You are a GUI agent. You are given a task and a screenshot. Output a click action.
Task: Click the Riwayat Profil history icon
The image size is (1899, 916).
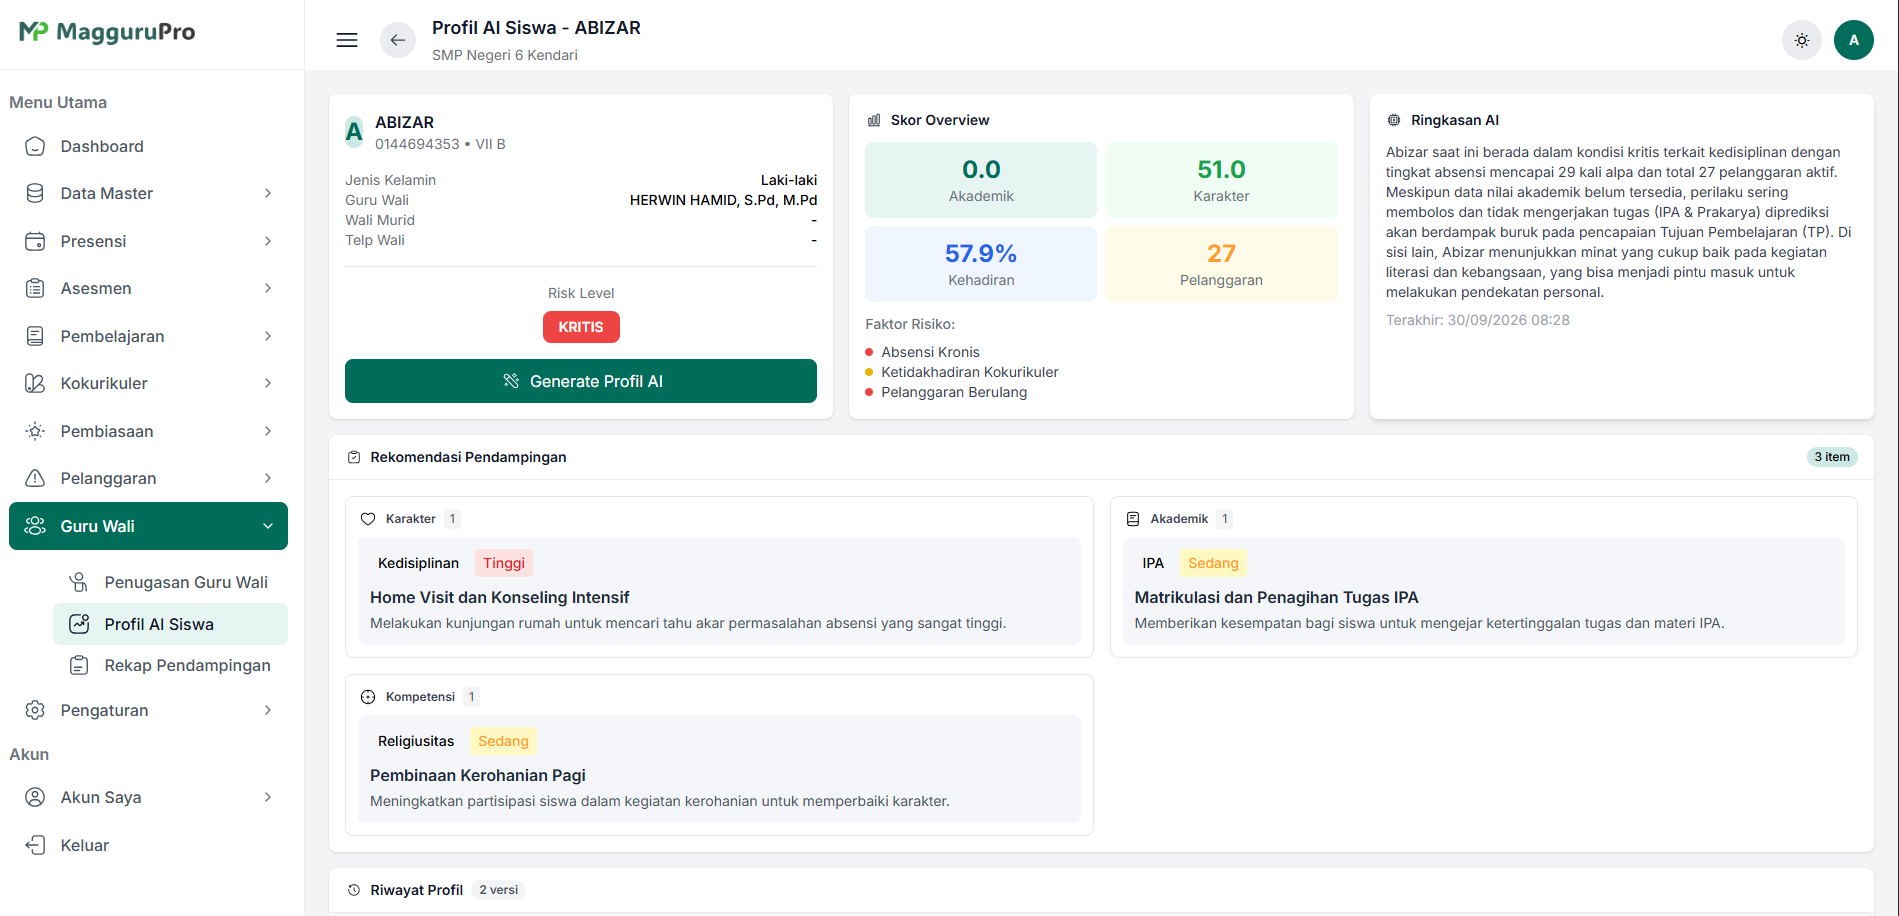pos(354,890)
